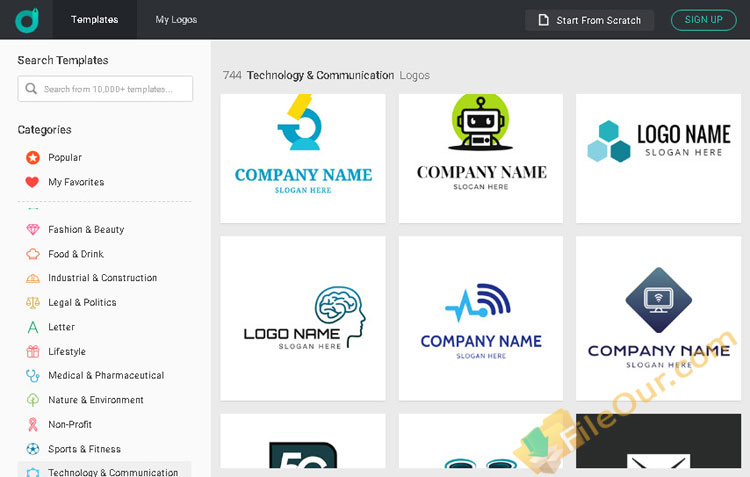
Task: Click the Food & Drink chef hat icon
Action: click(32, 254)
